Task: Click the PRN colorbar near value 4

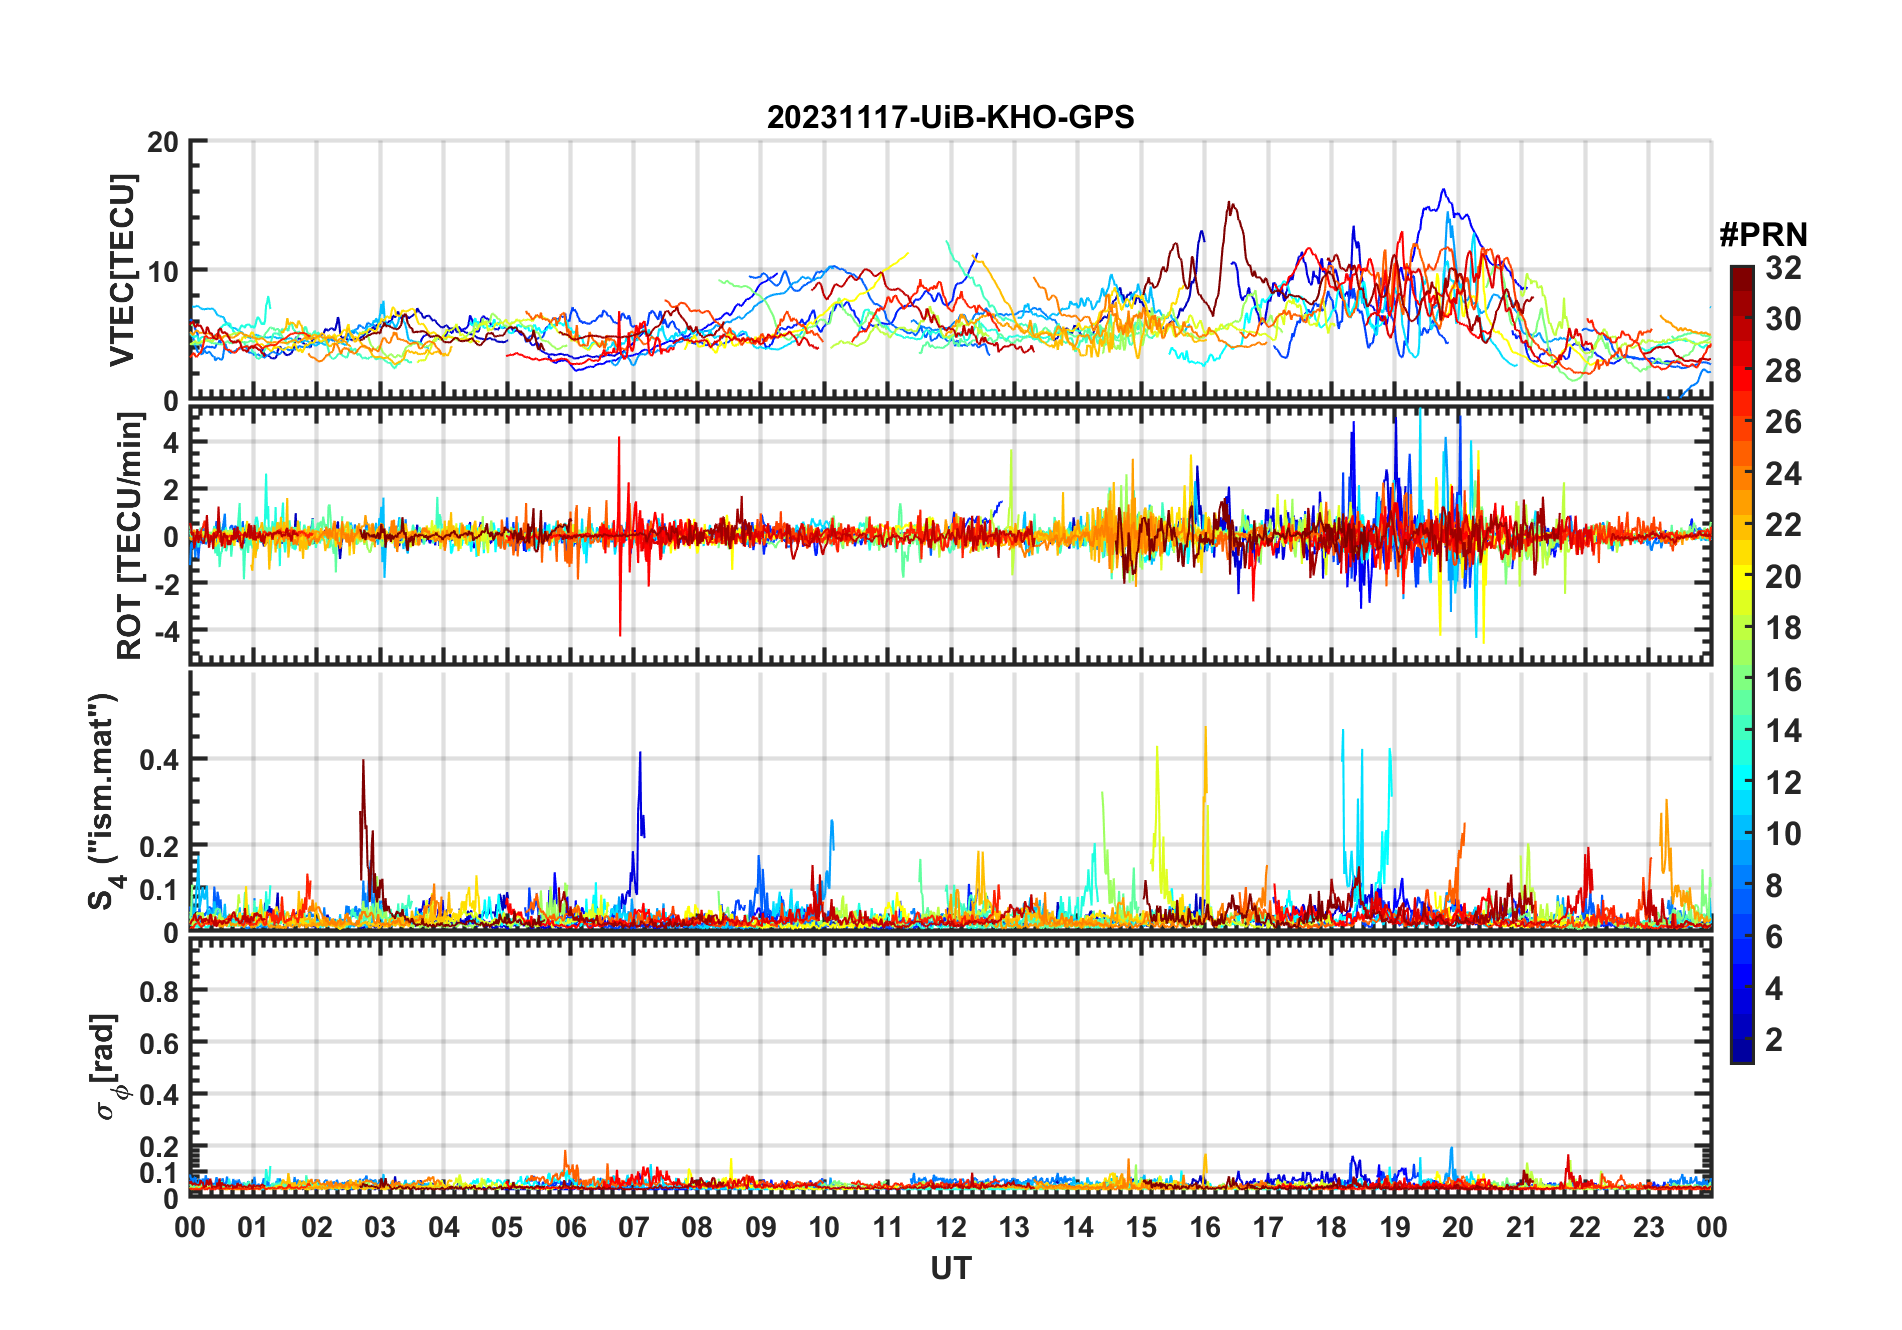Action: (x=1742, y=988)
